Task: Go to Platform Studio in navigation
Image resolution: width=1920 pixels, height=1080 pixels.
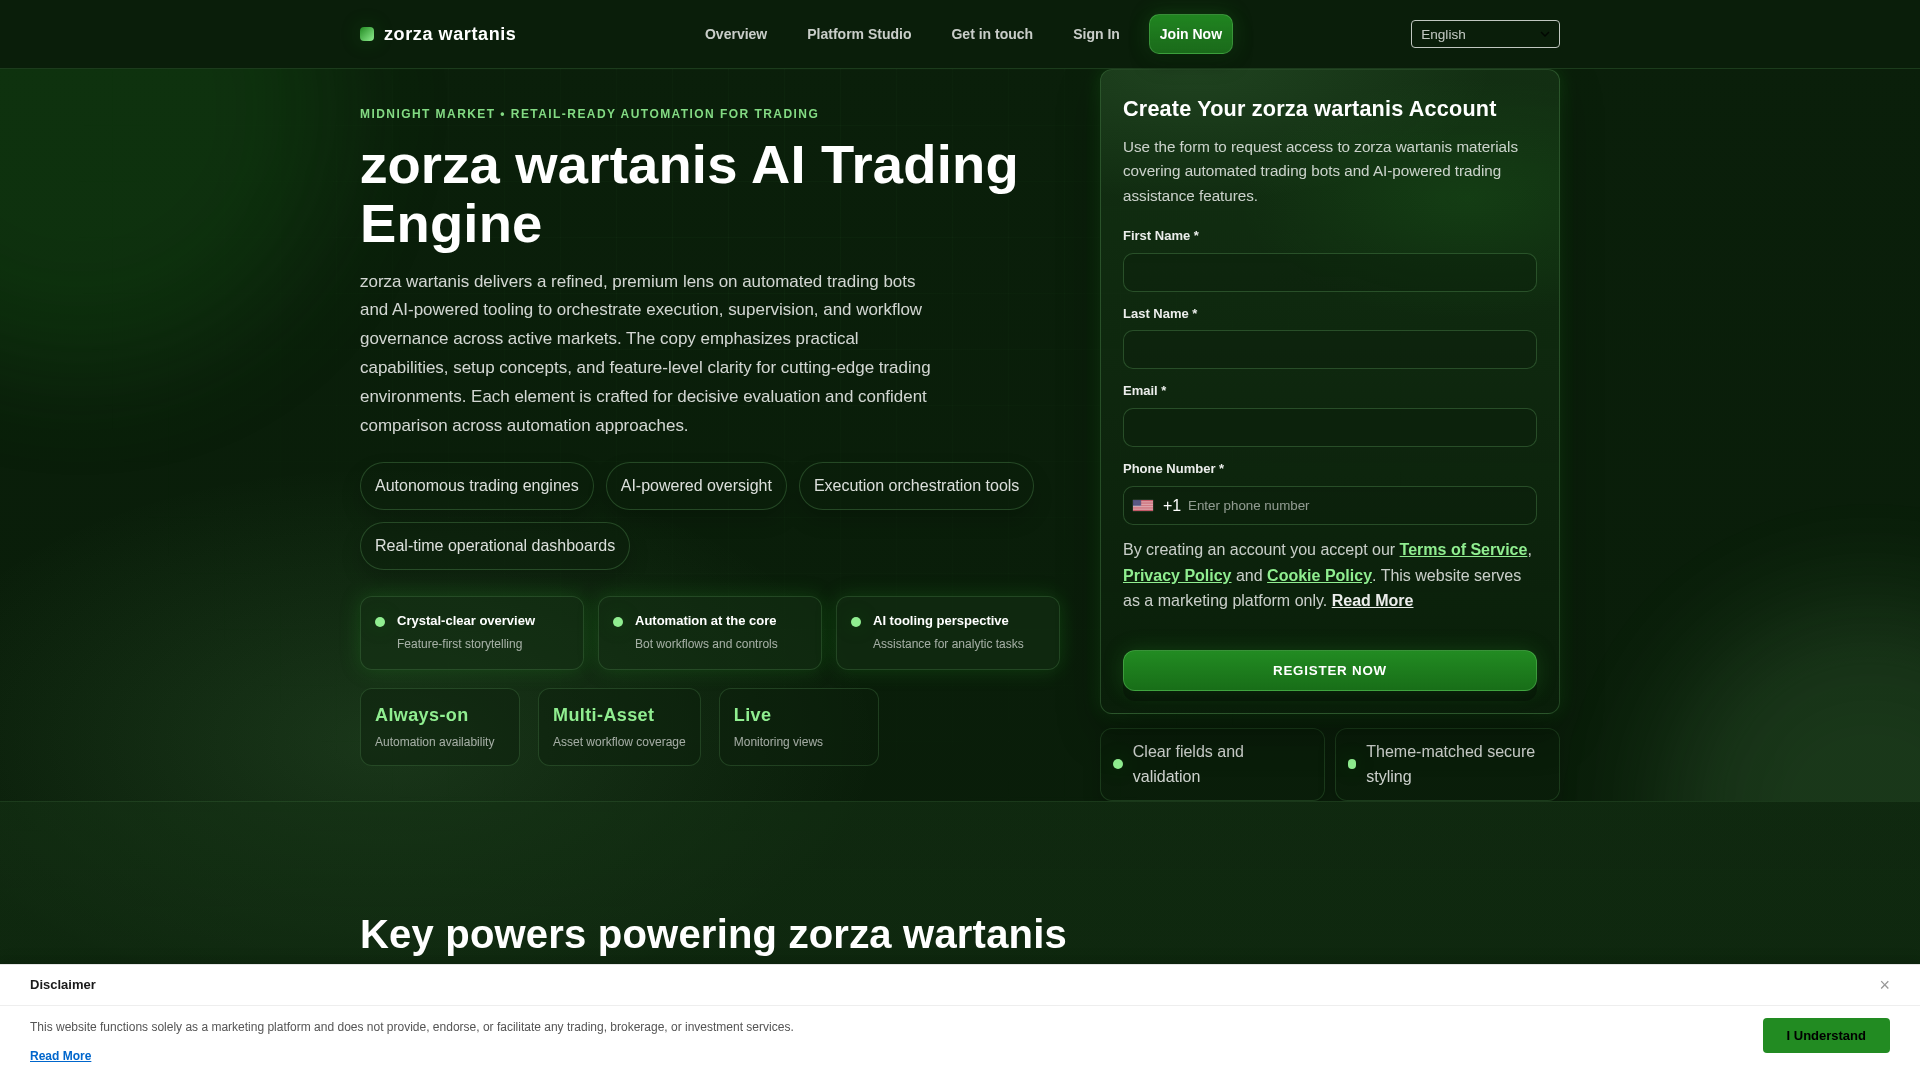Action: coord(859,34)
